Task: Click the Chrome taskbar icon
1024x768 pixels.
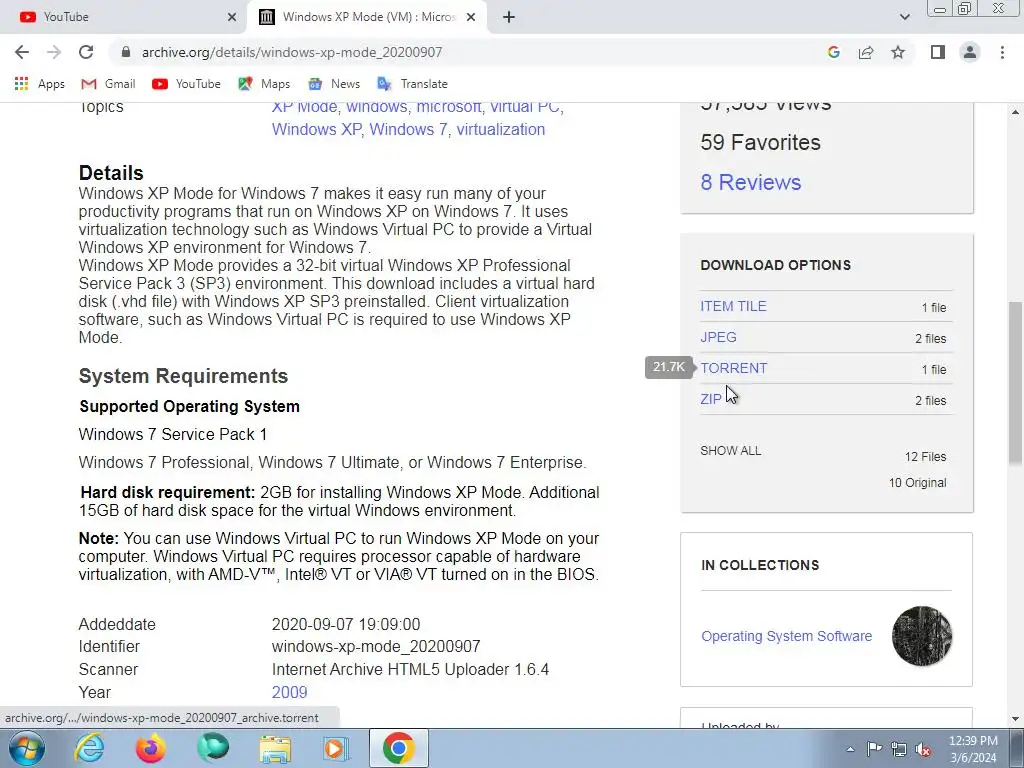Action: click(x=399, y=748)
